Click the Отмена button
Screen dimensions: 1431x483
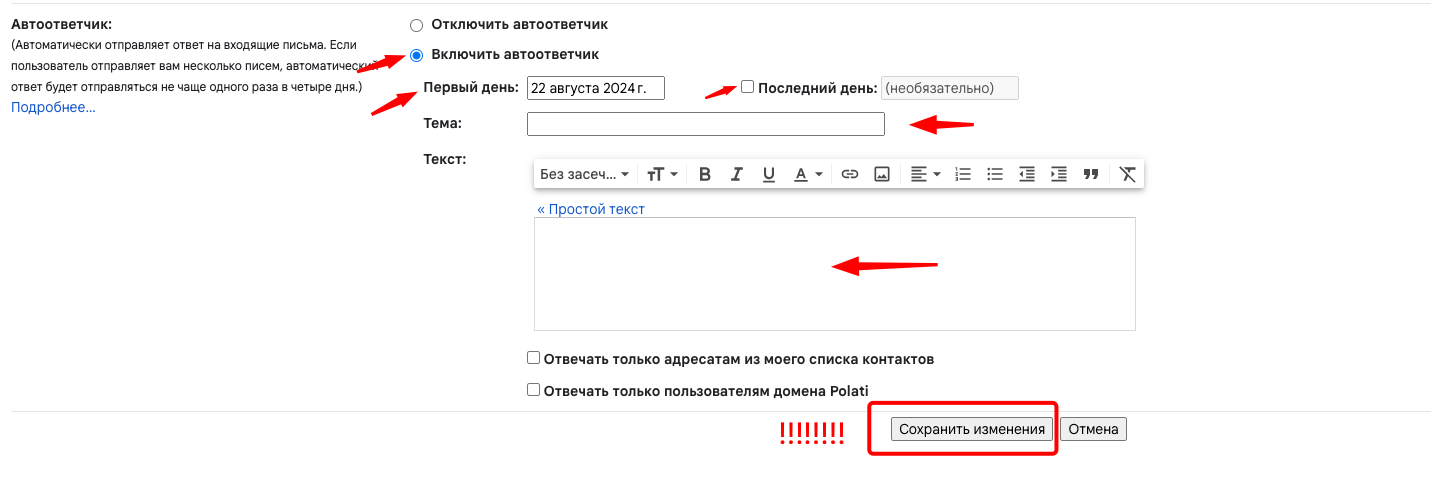[x=1094, y=429]
